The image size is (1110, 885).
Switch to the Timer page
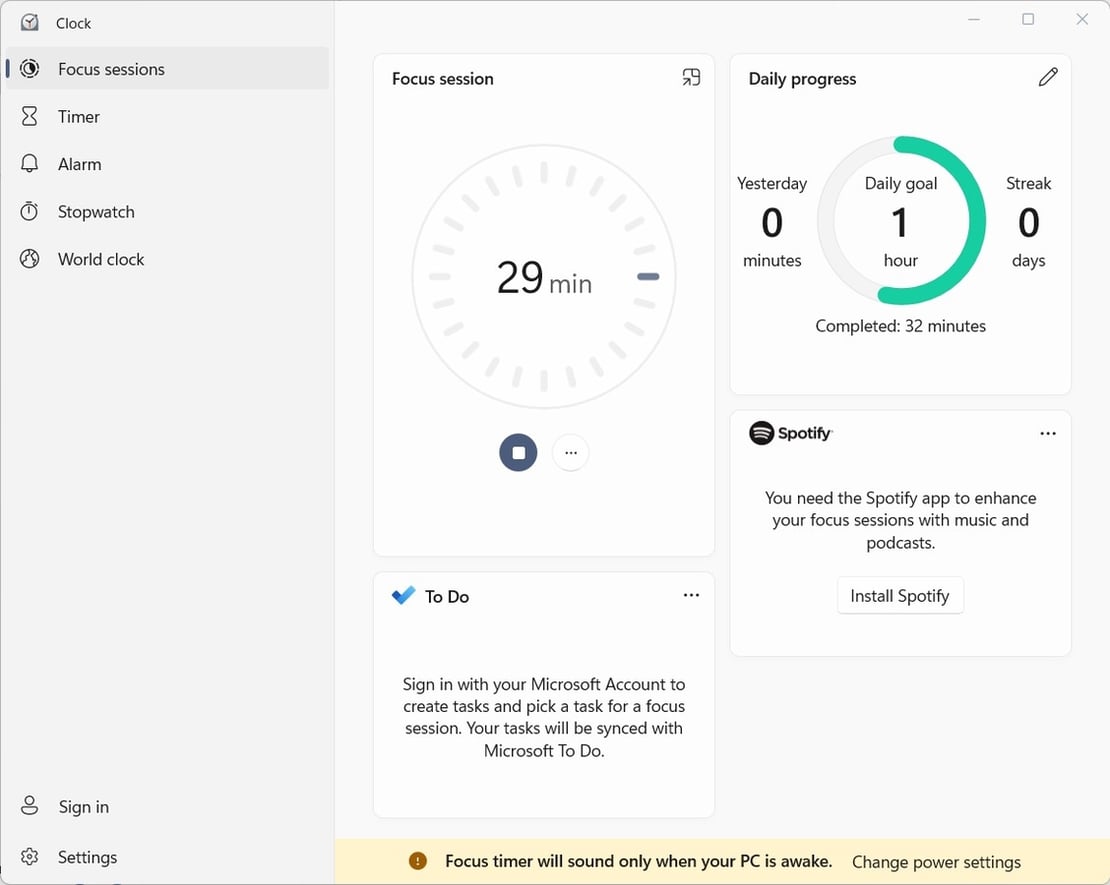point(167,116)
